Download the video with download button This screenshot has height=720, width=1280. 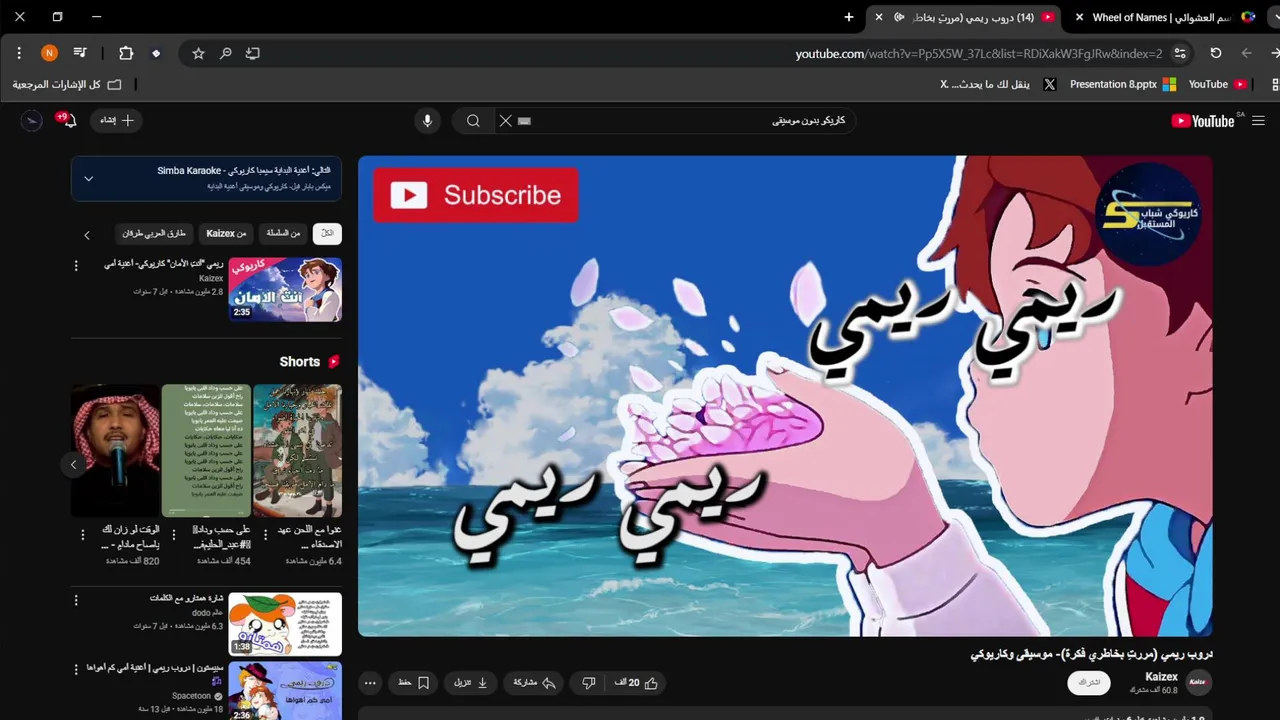(x=471, y=683)
